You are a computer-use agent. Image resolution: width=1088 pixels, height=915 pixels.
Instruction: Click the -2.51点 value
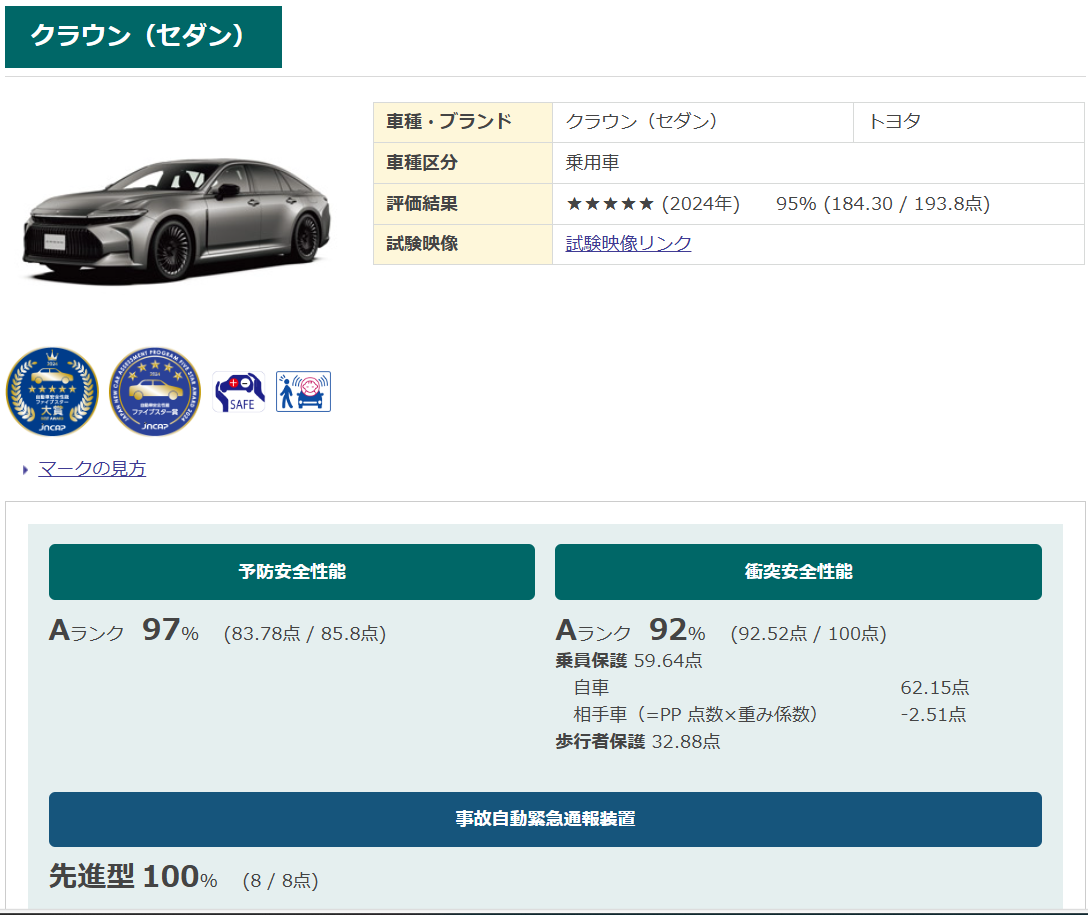tap(933, 715)
